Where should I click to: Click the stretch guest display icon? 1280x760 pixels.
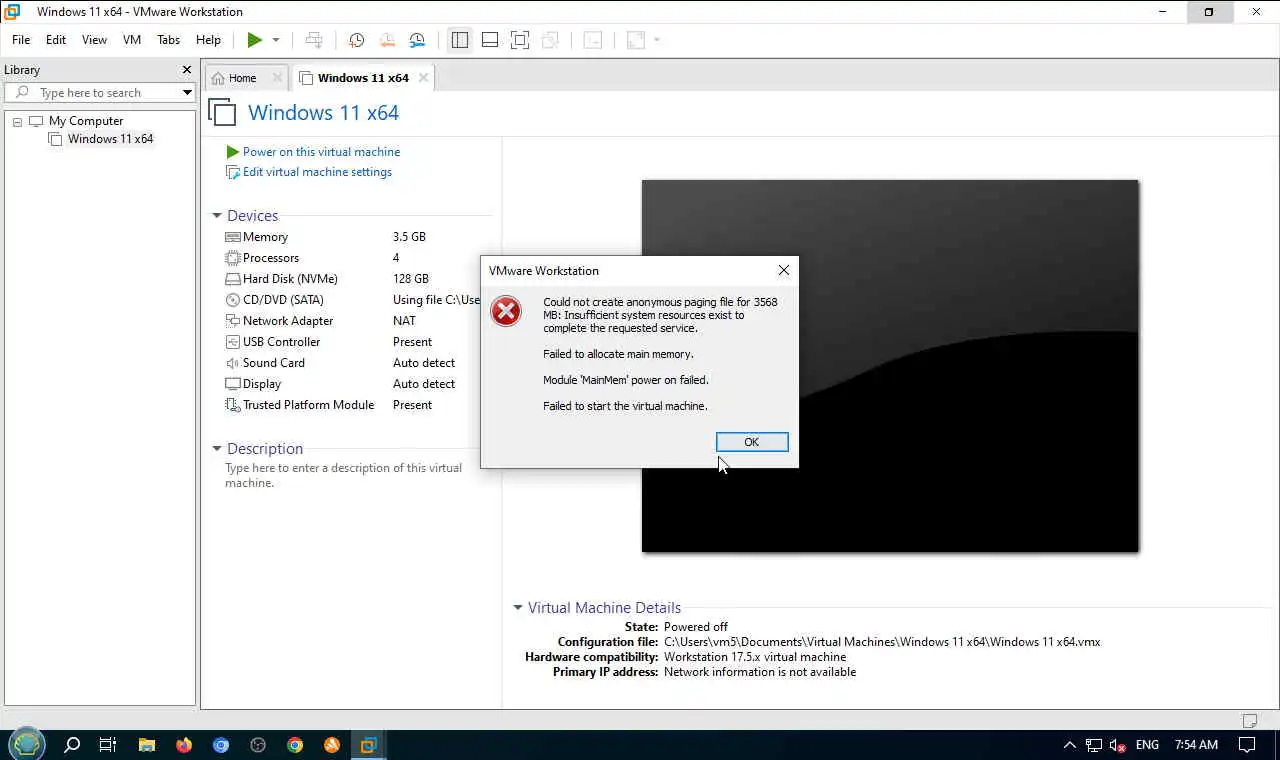tap(636, 40)
